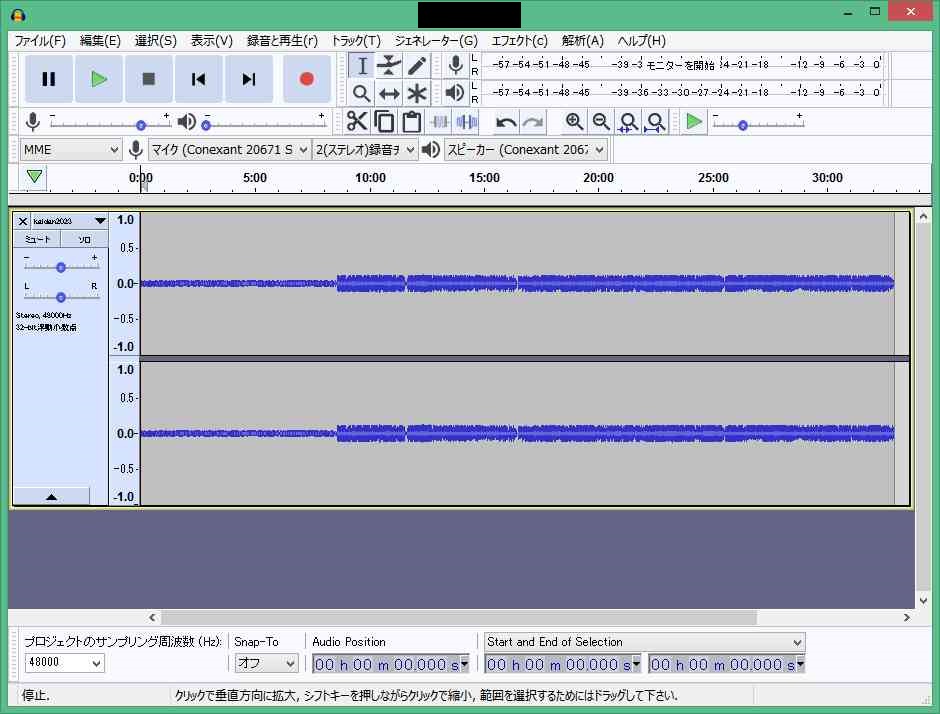This screenshot has height=714, width=940.
Task: Select the Zoom magnifier tool
Action: (361, 93)
